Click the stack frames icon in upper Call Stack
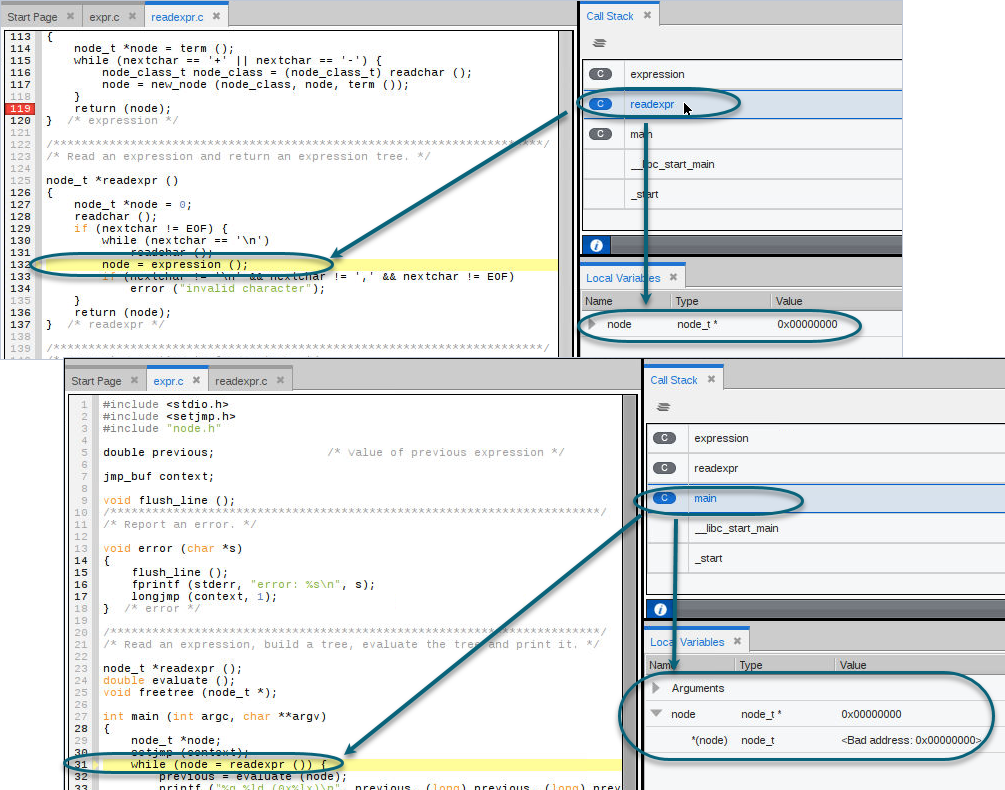 pyautogui.click(x=599, y=44)
